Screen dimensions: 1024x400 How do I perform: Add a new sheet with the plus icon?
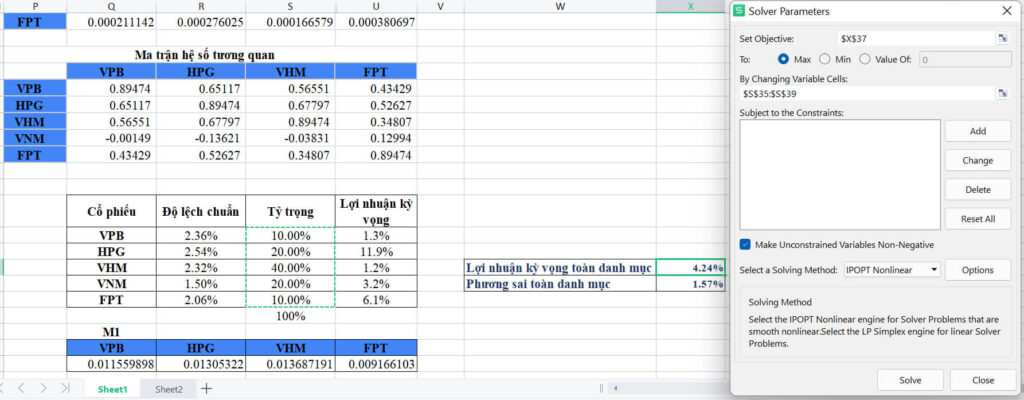pos(206,388)
